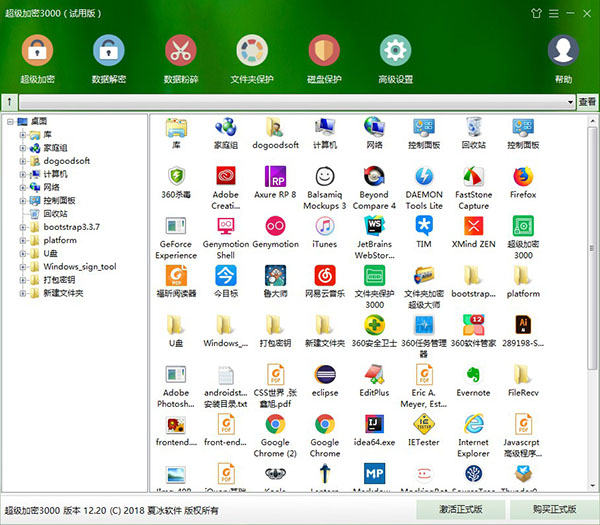Select 回收站 in the folder tree
The image size is (600, 525).
coord(55,214)
